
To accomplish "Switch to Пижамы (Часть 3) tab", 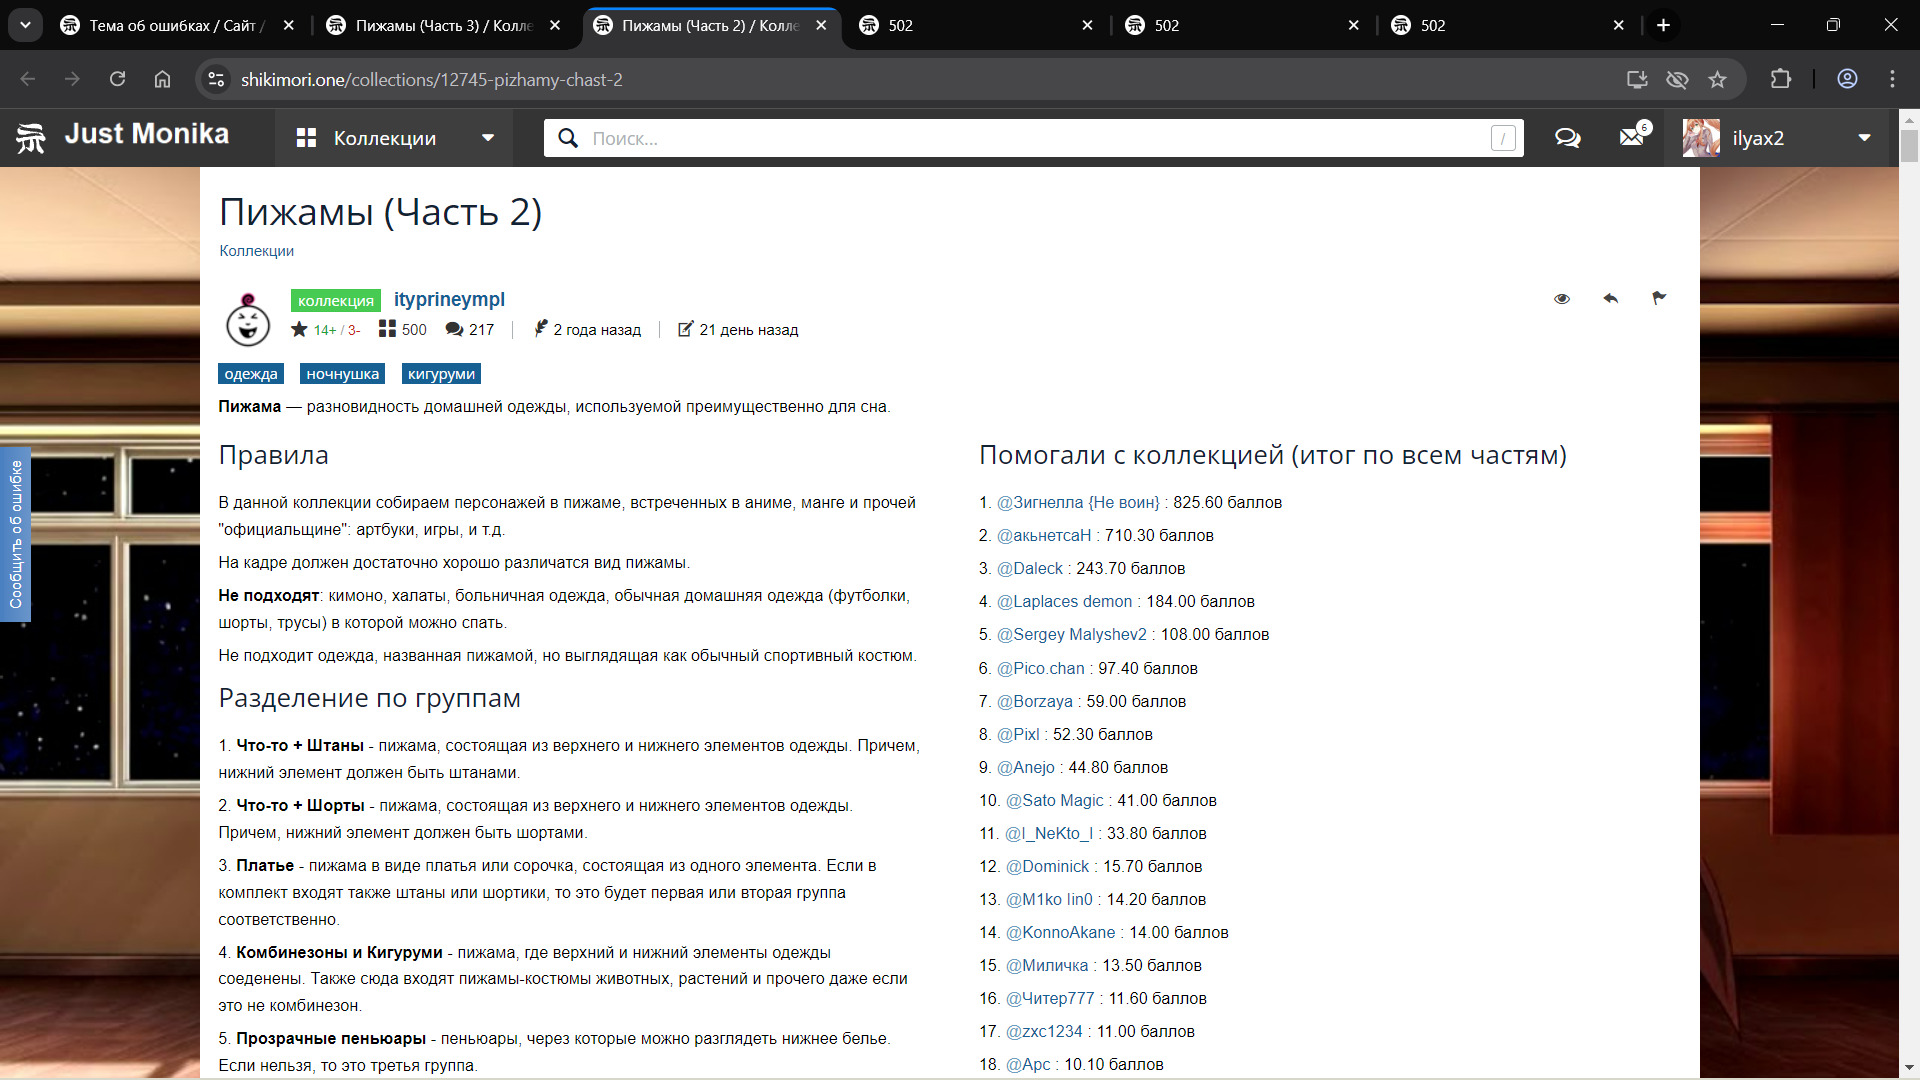I will click(x=443, y=25).
